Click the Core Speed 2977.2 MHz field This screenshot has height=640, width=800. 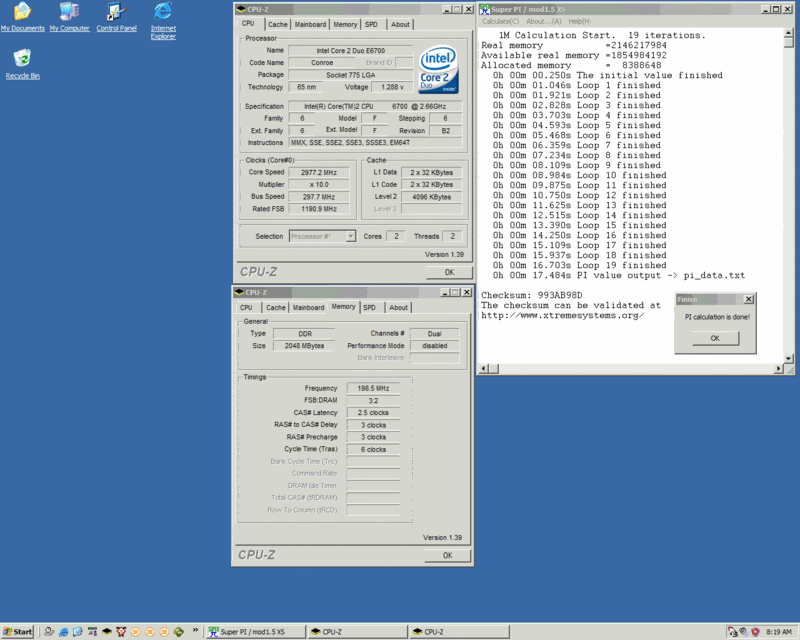tap(319, 173)
